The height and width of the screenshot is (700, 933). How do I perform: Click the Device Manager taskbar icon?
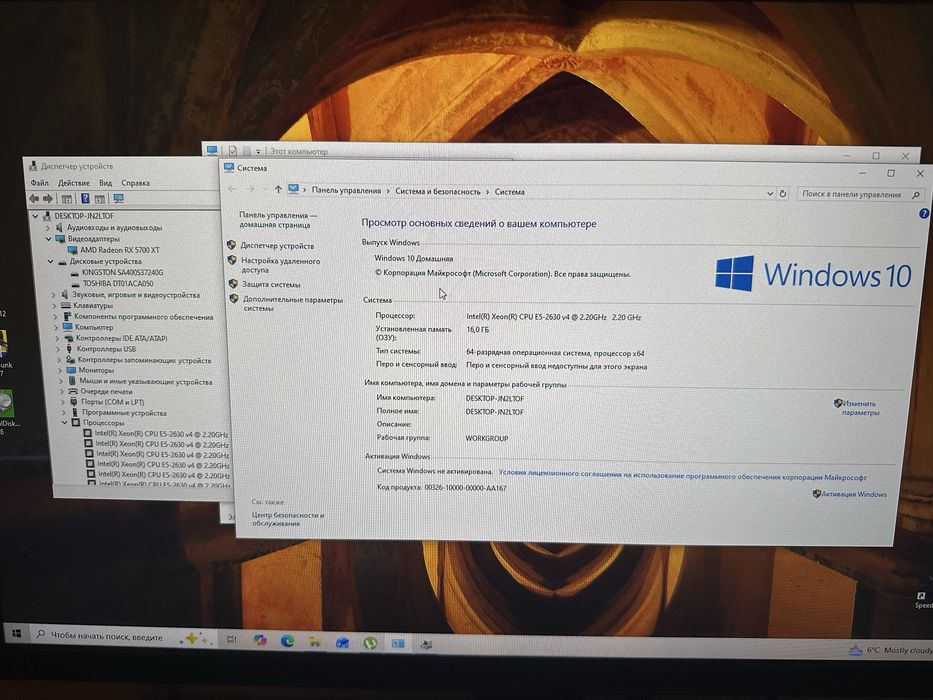click(x=426, y=644)
